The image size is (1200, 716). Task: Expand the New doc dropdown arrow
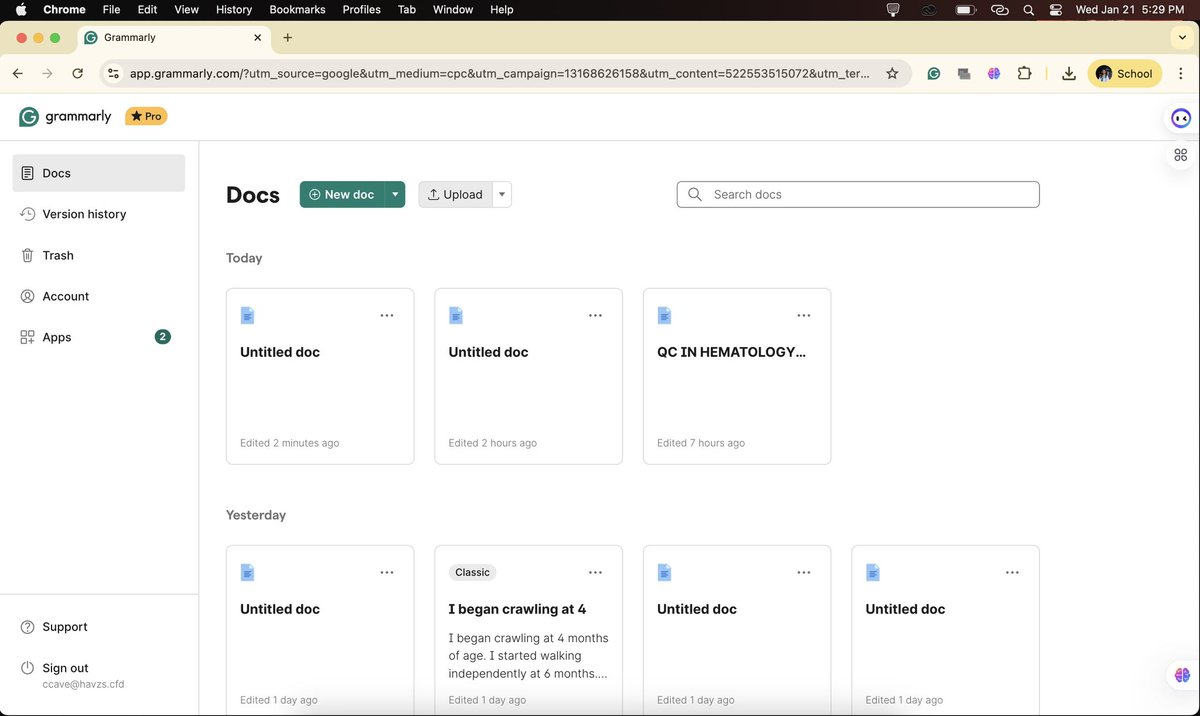[x=395, y=194]
